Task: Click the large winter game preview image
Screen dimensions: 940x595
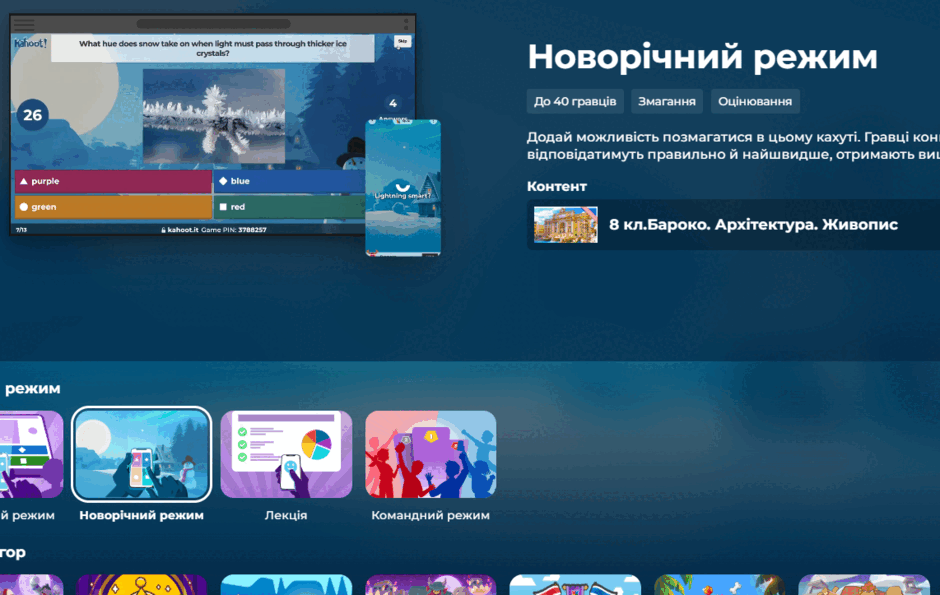Action: 213,125
